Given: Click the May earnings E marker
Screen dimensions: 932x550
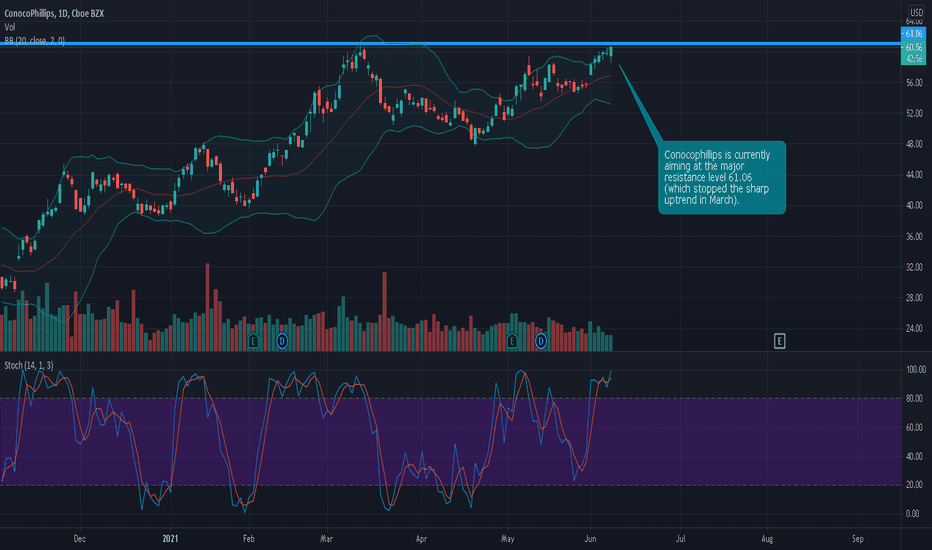Looking at the screenshot, I should 512,341.
